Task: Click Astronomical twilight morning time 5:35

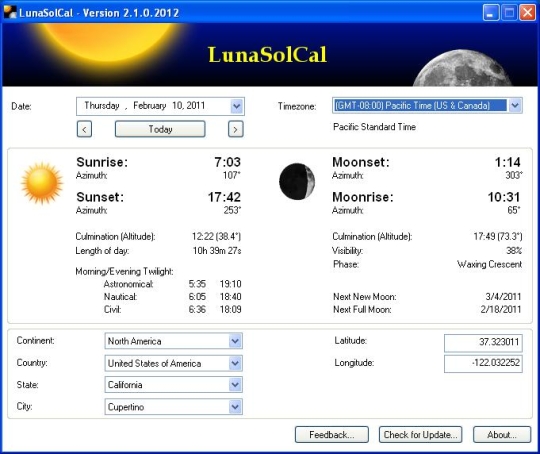Action: pos(197,284)
